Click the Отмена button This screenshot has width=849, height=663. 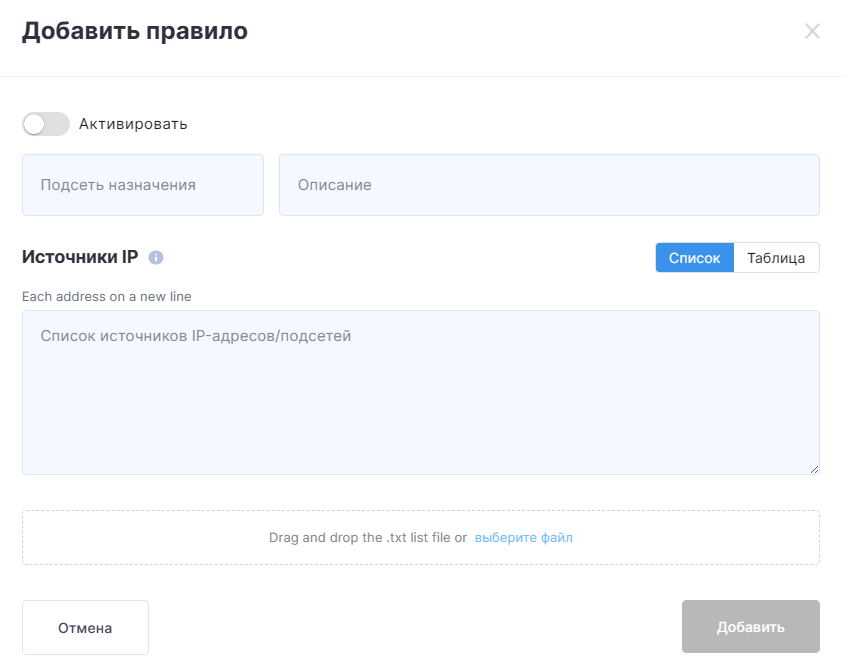pyautogui.click(x=86, y=627)
